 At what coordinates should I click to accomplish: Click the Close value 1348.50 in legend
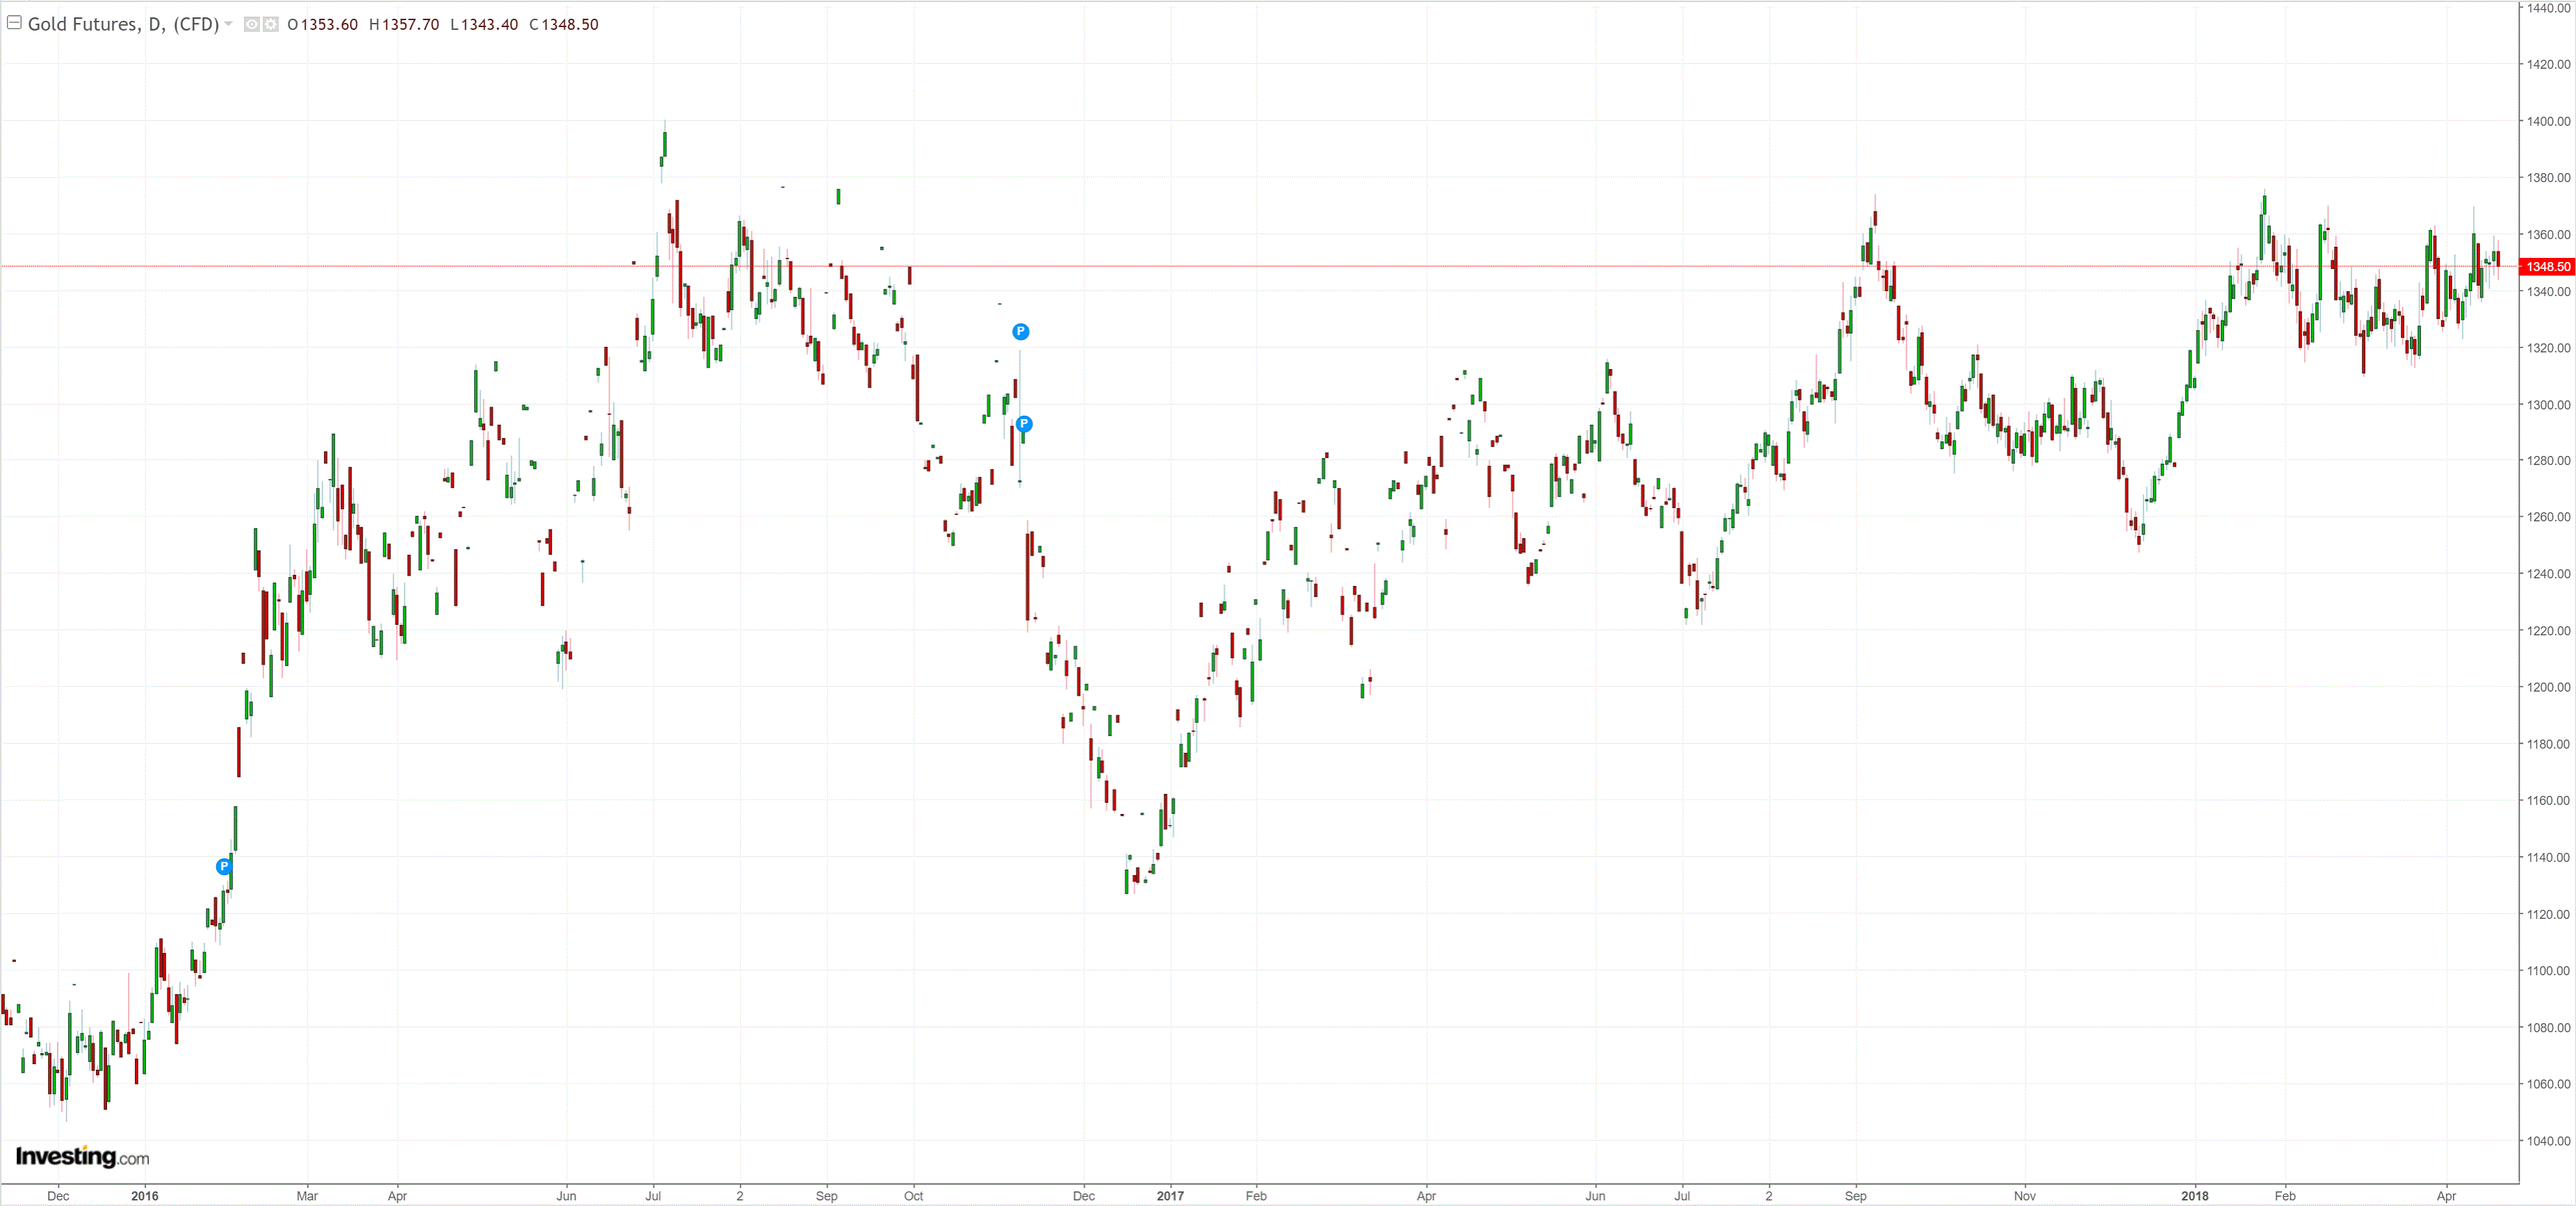point(569,24)
